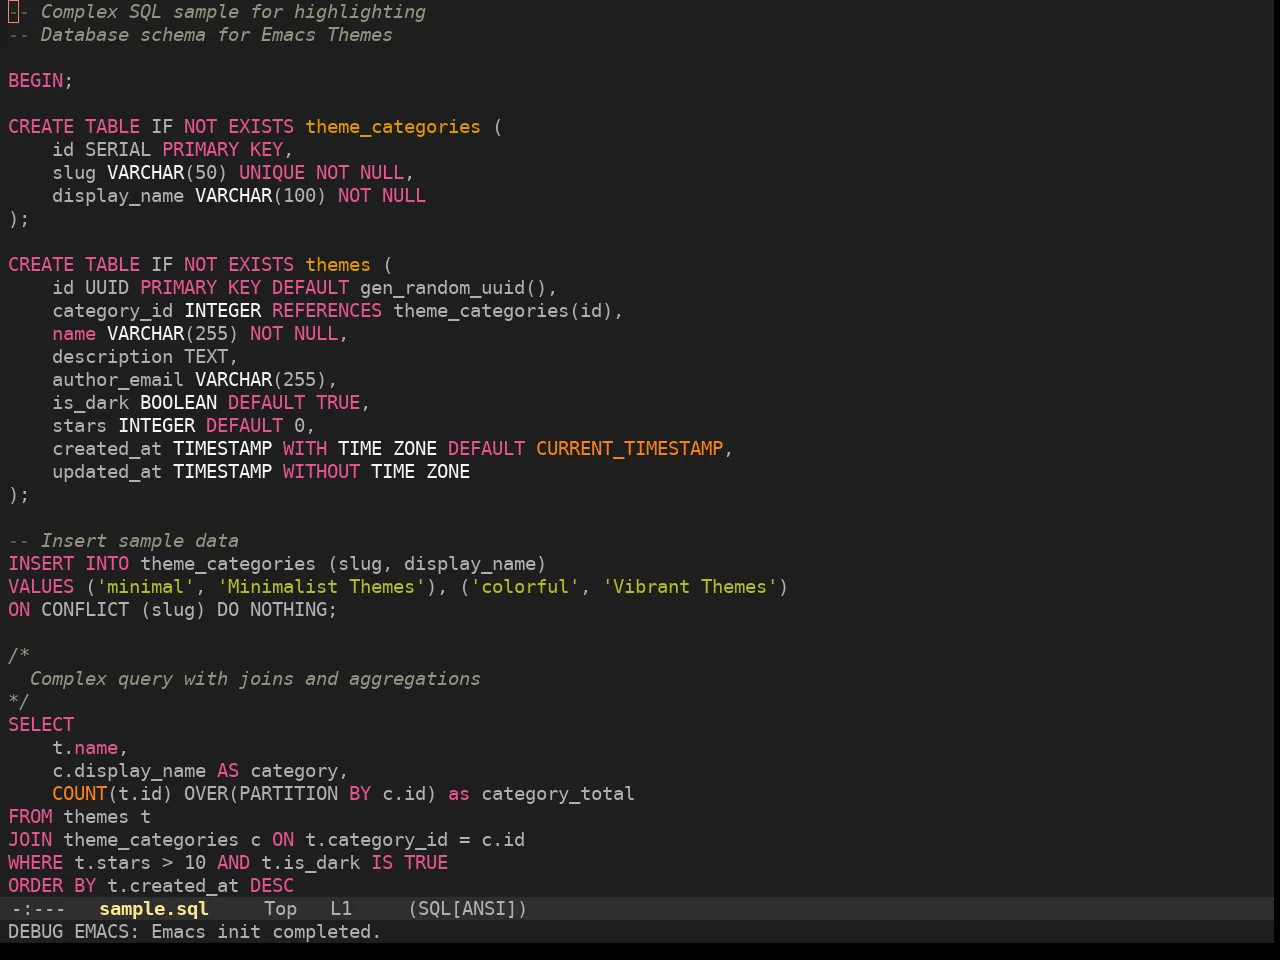The image size is (1280, 960).
Task: Click the BEGIN keyword
Action: click(36, 81)
